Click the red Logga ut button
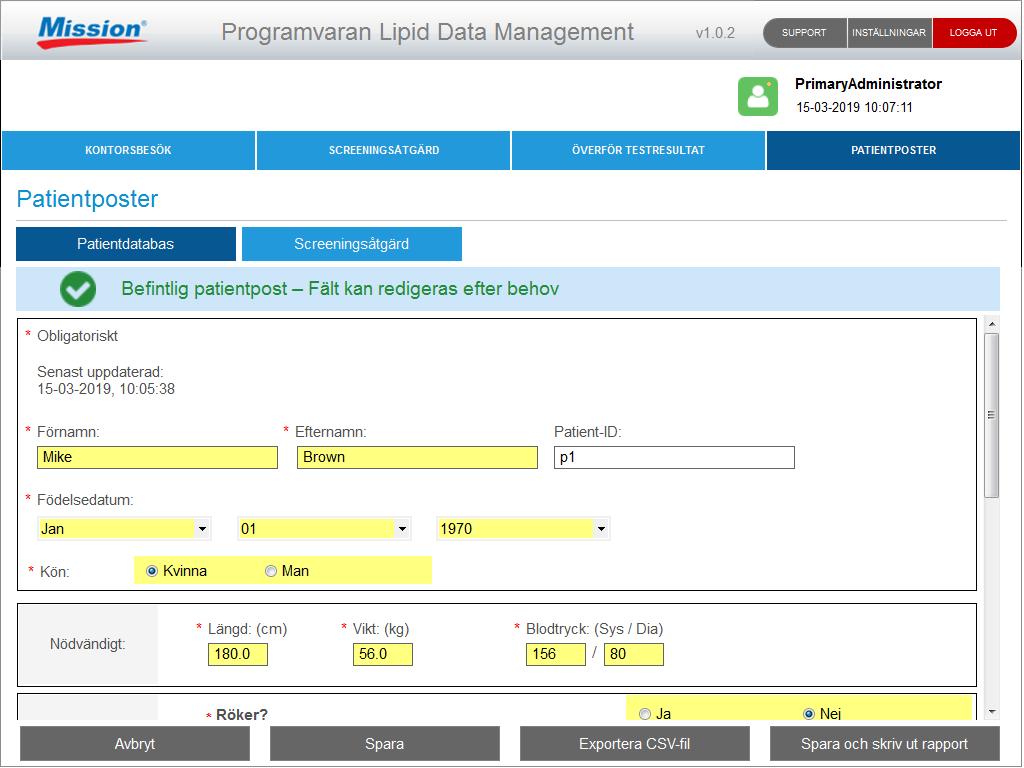 click(974, 33)
